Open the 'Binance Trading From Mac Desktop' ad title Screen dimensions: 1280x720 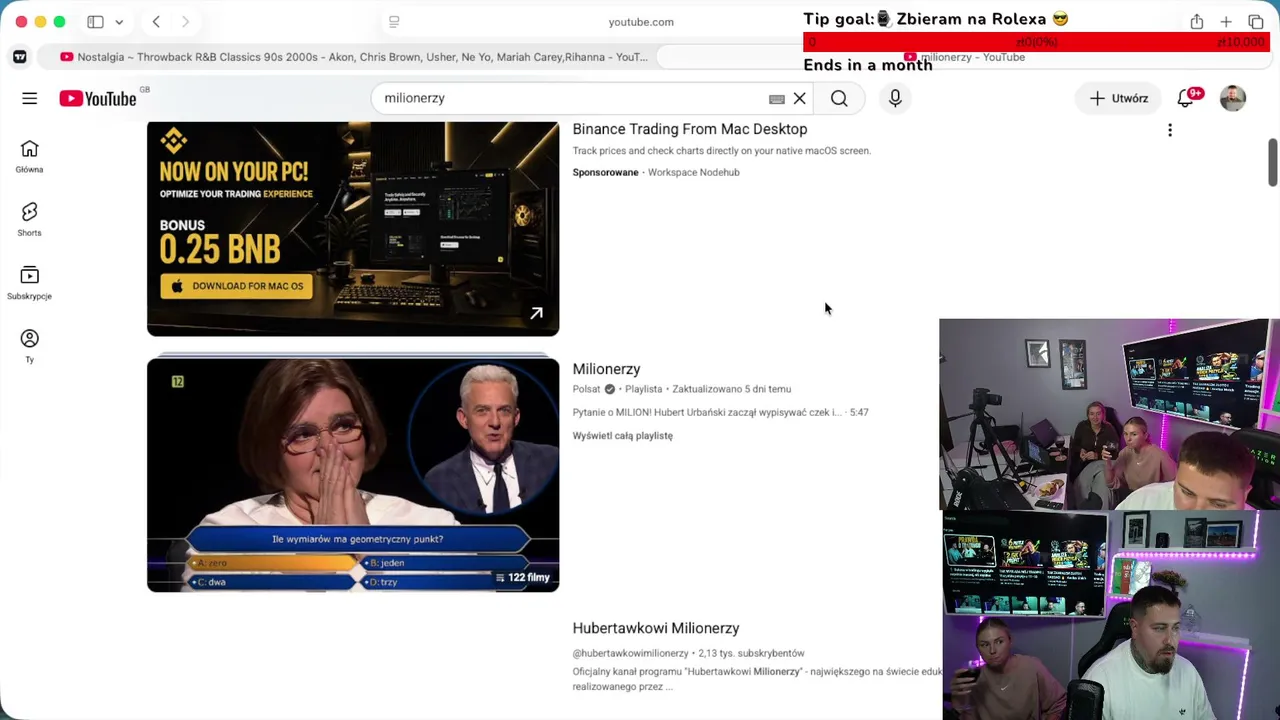[x=690, y=129]
